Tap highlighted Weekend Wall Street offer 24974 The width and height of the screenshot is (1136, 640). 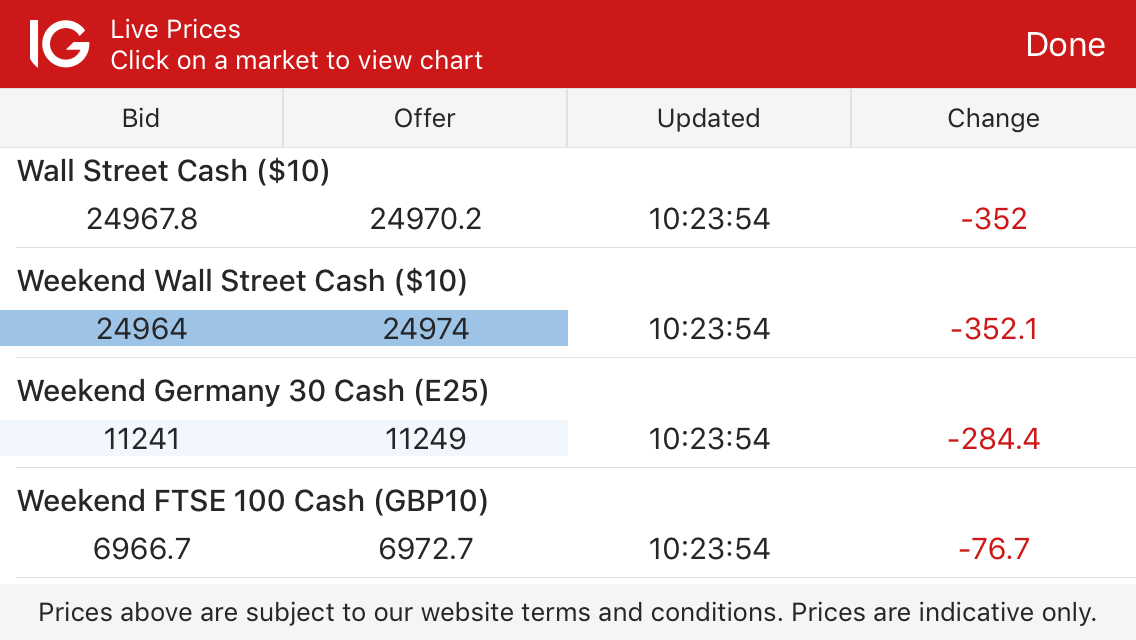pos(426,329)
